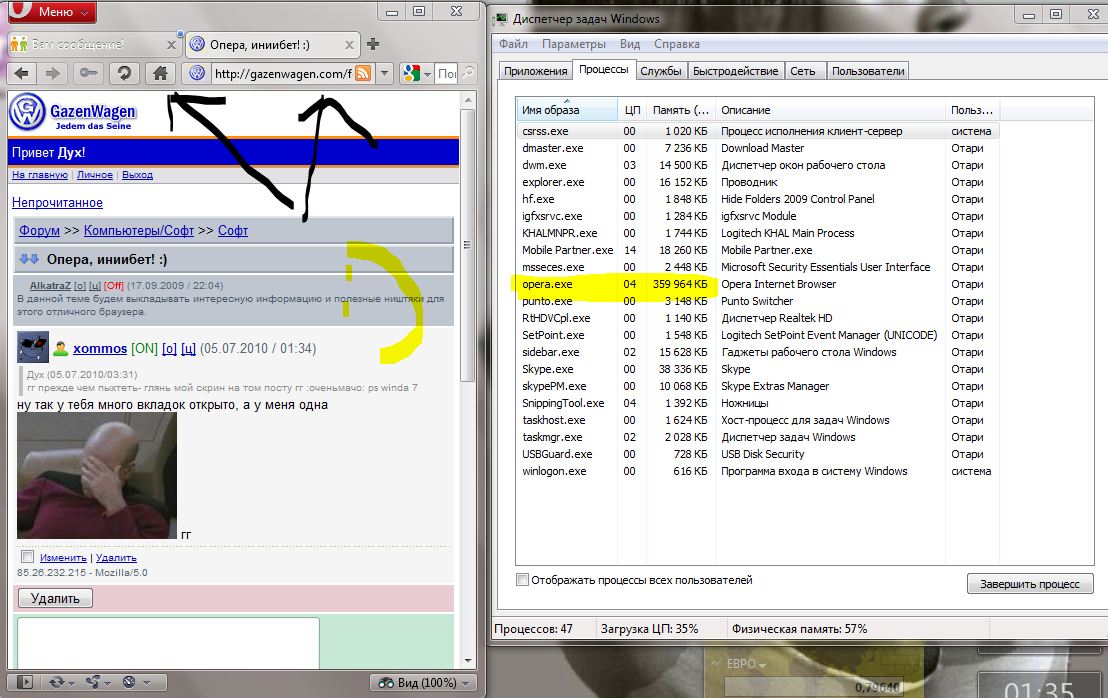Open the 'xommos' profile link
Image resolution: width=1108 pixels, height=698 pixels.
click(x=100, y=348)
